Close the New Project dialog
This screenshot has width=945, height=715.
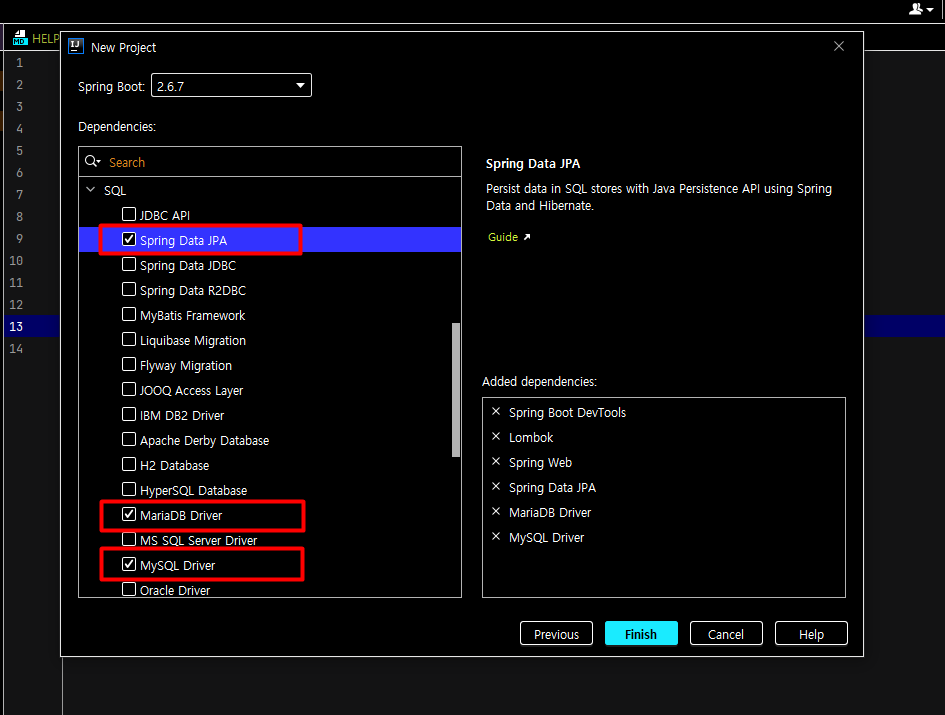838,46
